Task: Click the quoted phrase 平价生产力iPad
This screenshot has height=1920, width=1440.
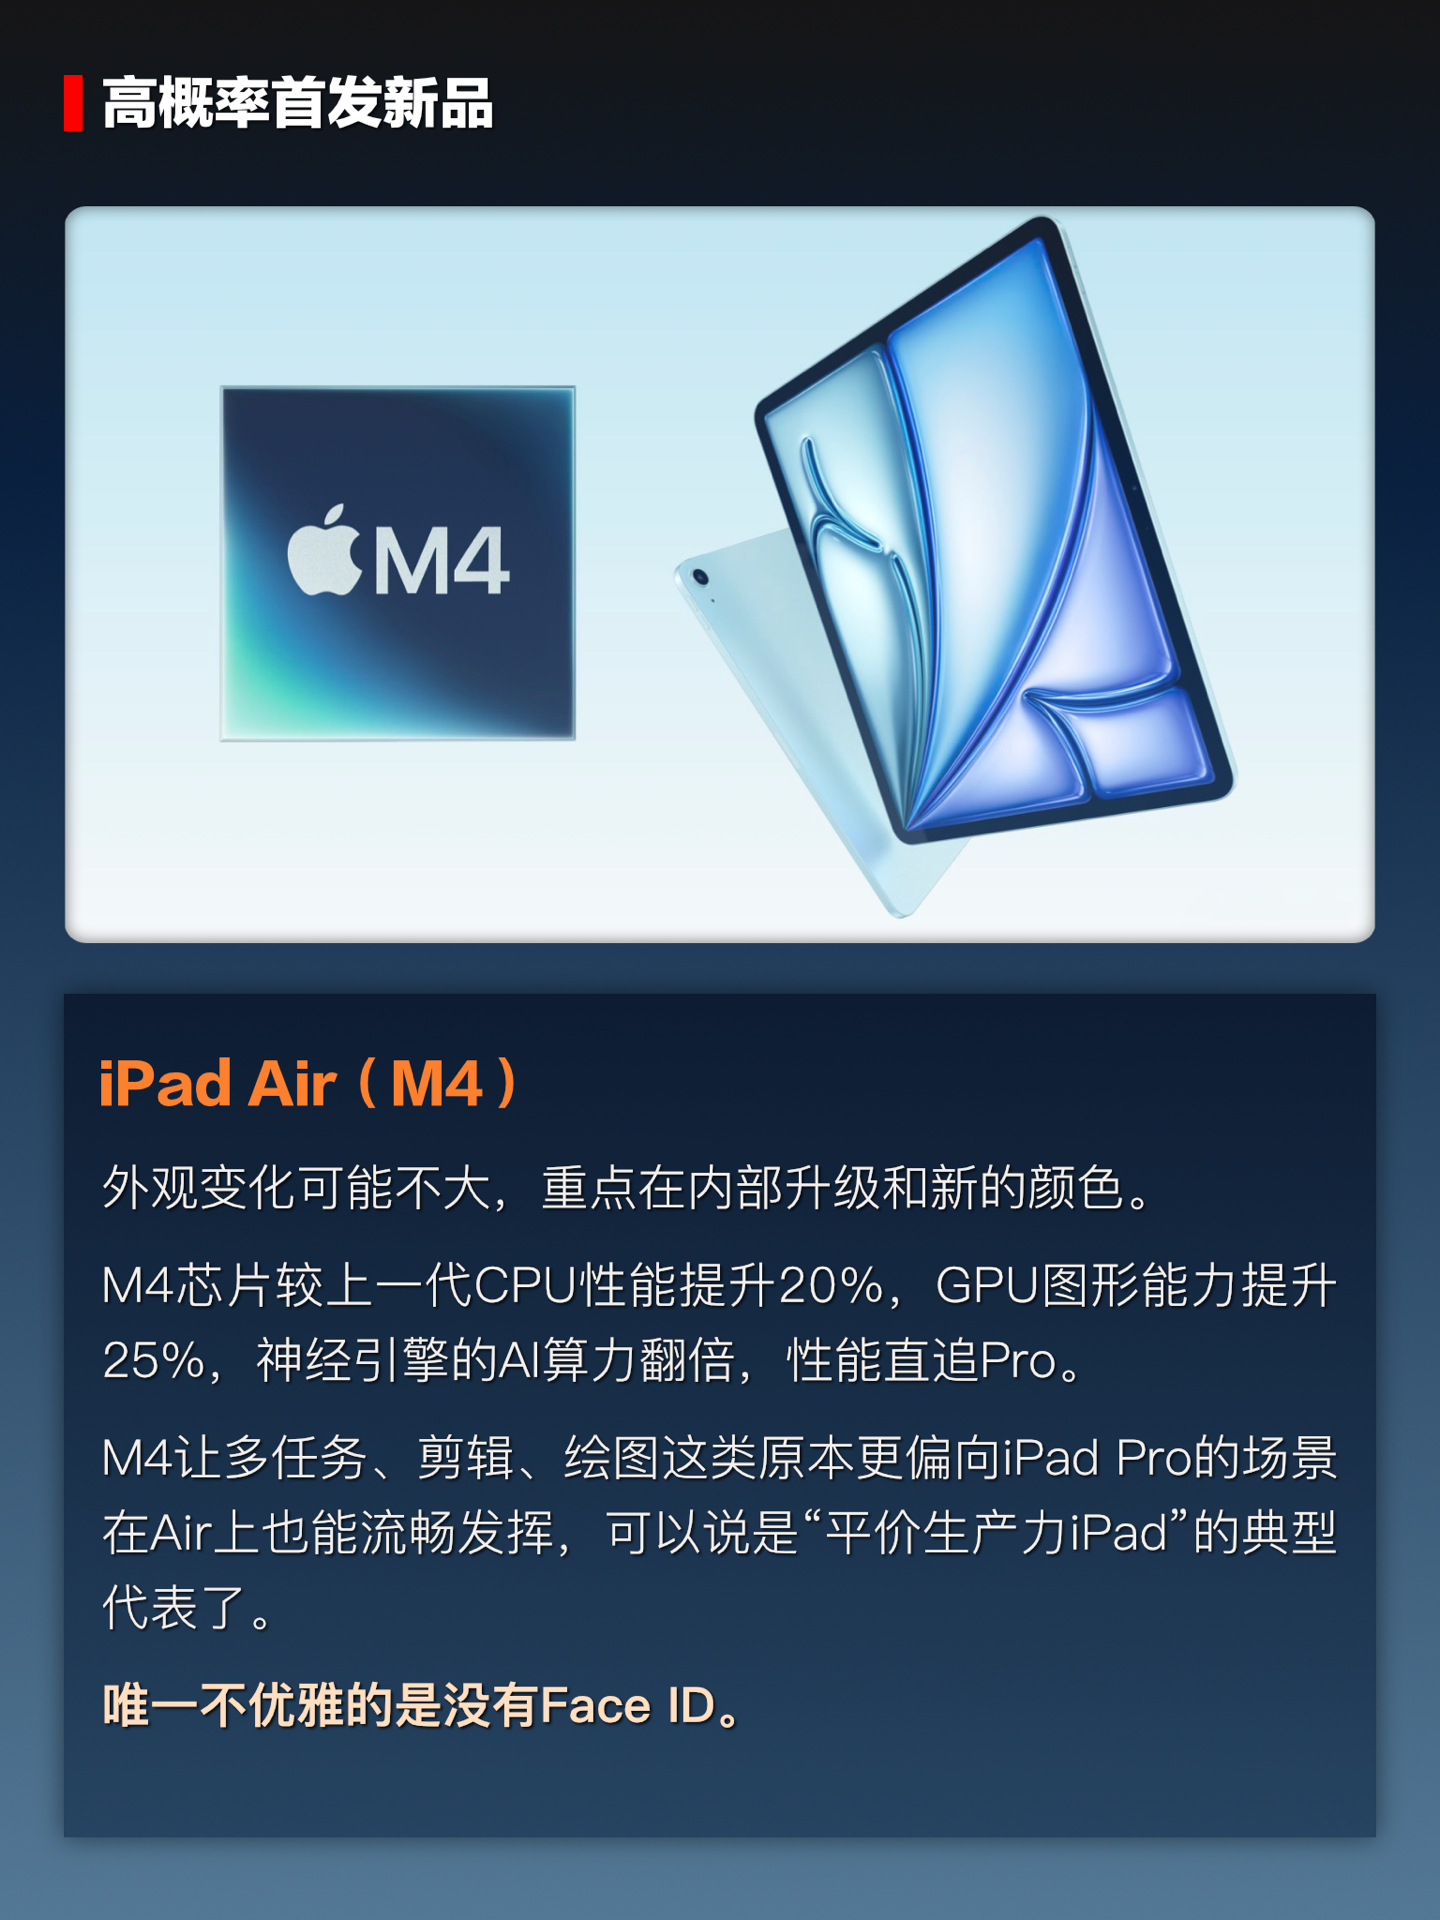Action: [x=997, y=1532]
